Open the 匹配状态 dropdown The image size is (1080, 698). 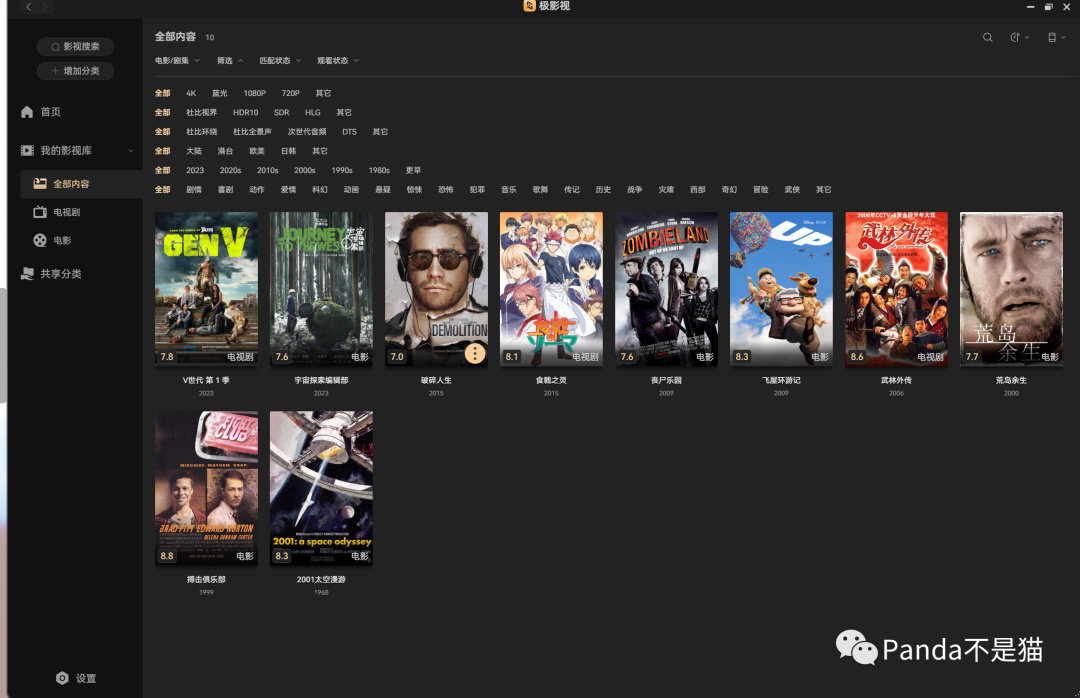280,61
